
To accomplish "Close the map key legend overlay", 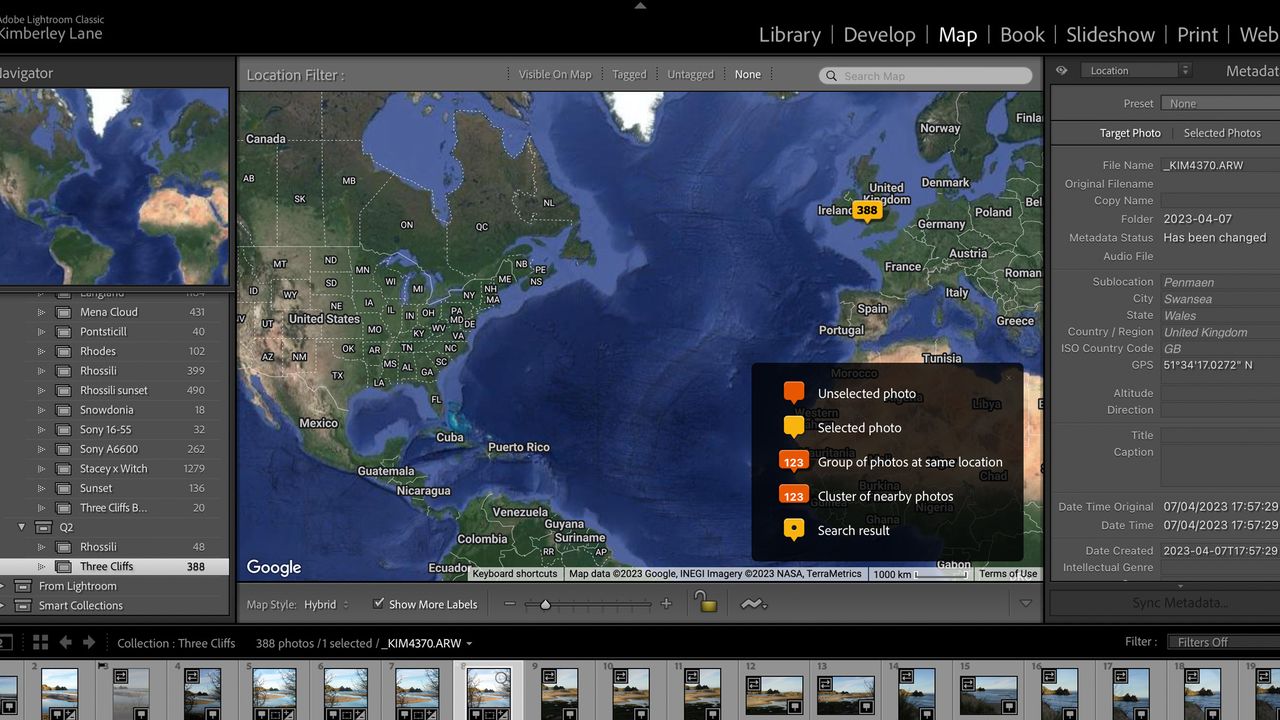I will 1008,377.
